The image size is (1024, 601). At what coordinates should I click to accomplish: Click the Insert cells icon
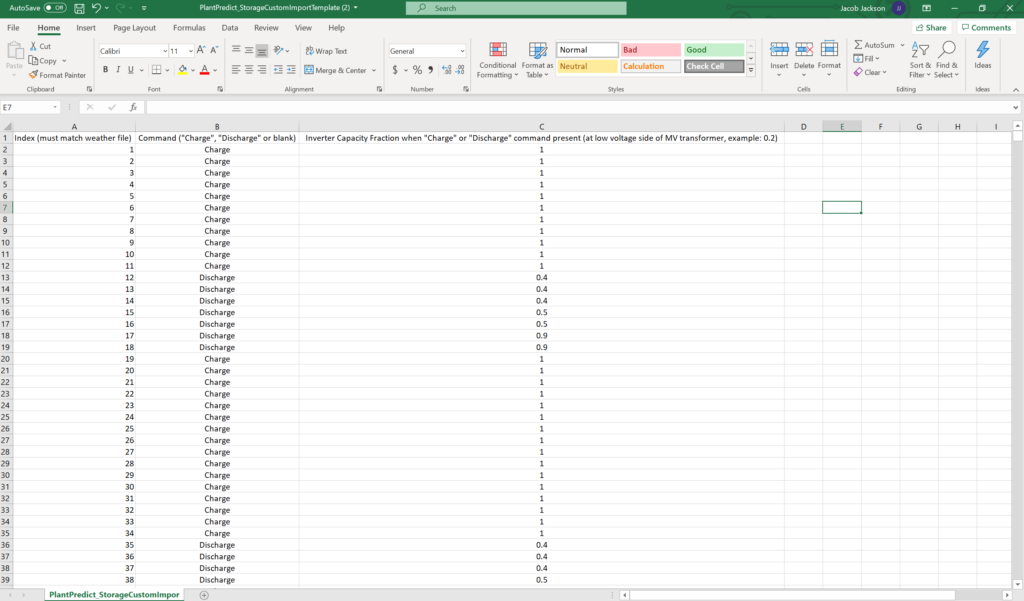(779, 50)
